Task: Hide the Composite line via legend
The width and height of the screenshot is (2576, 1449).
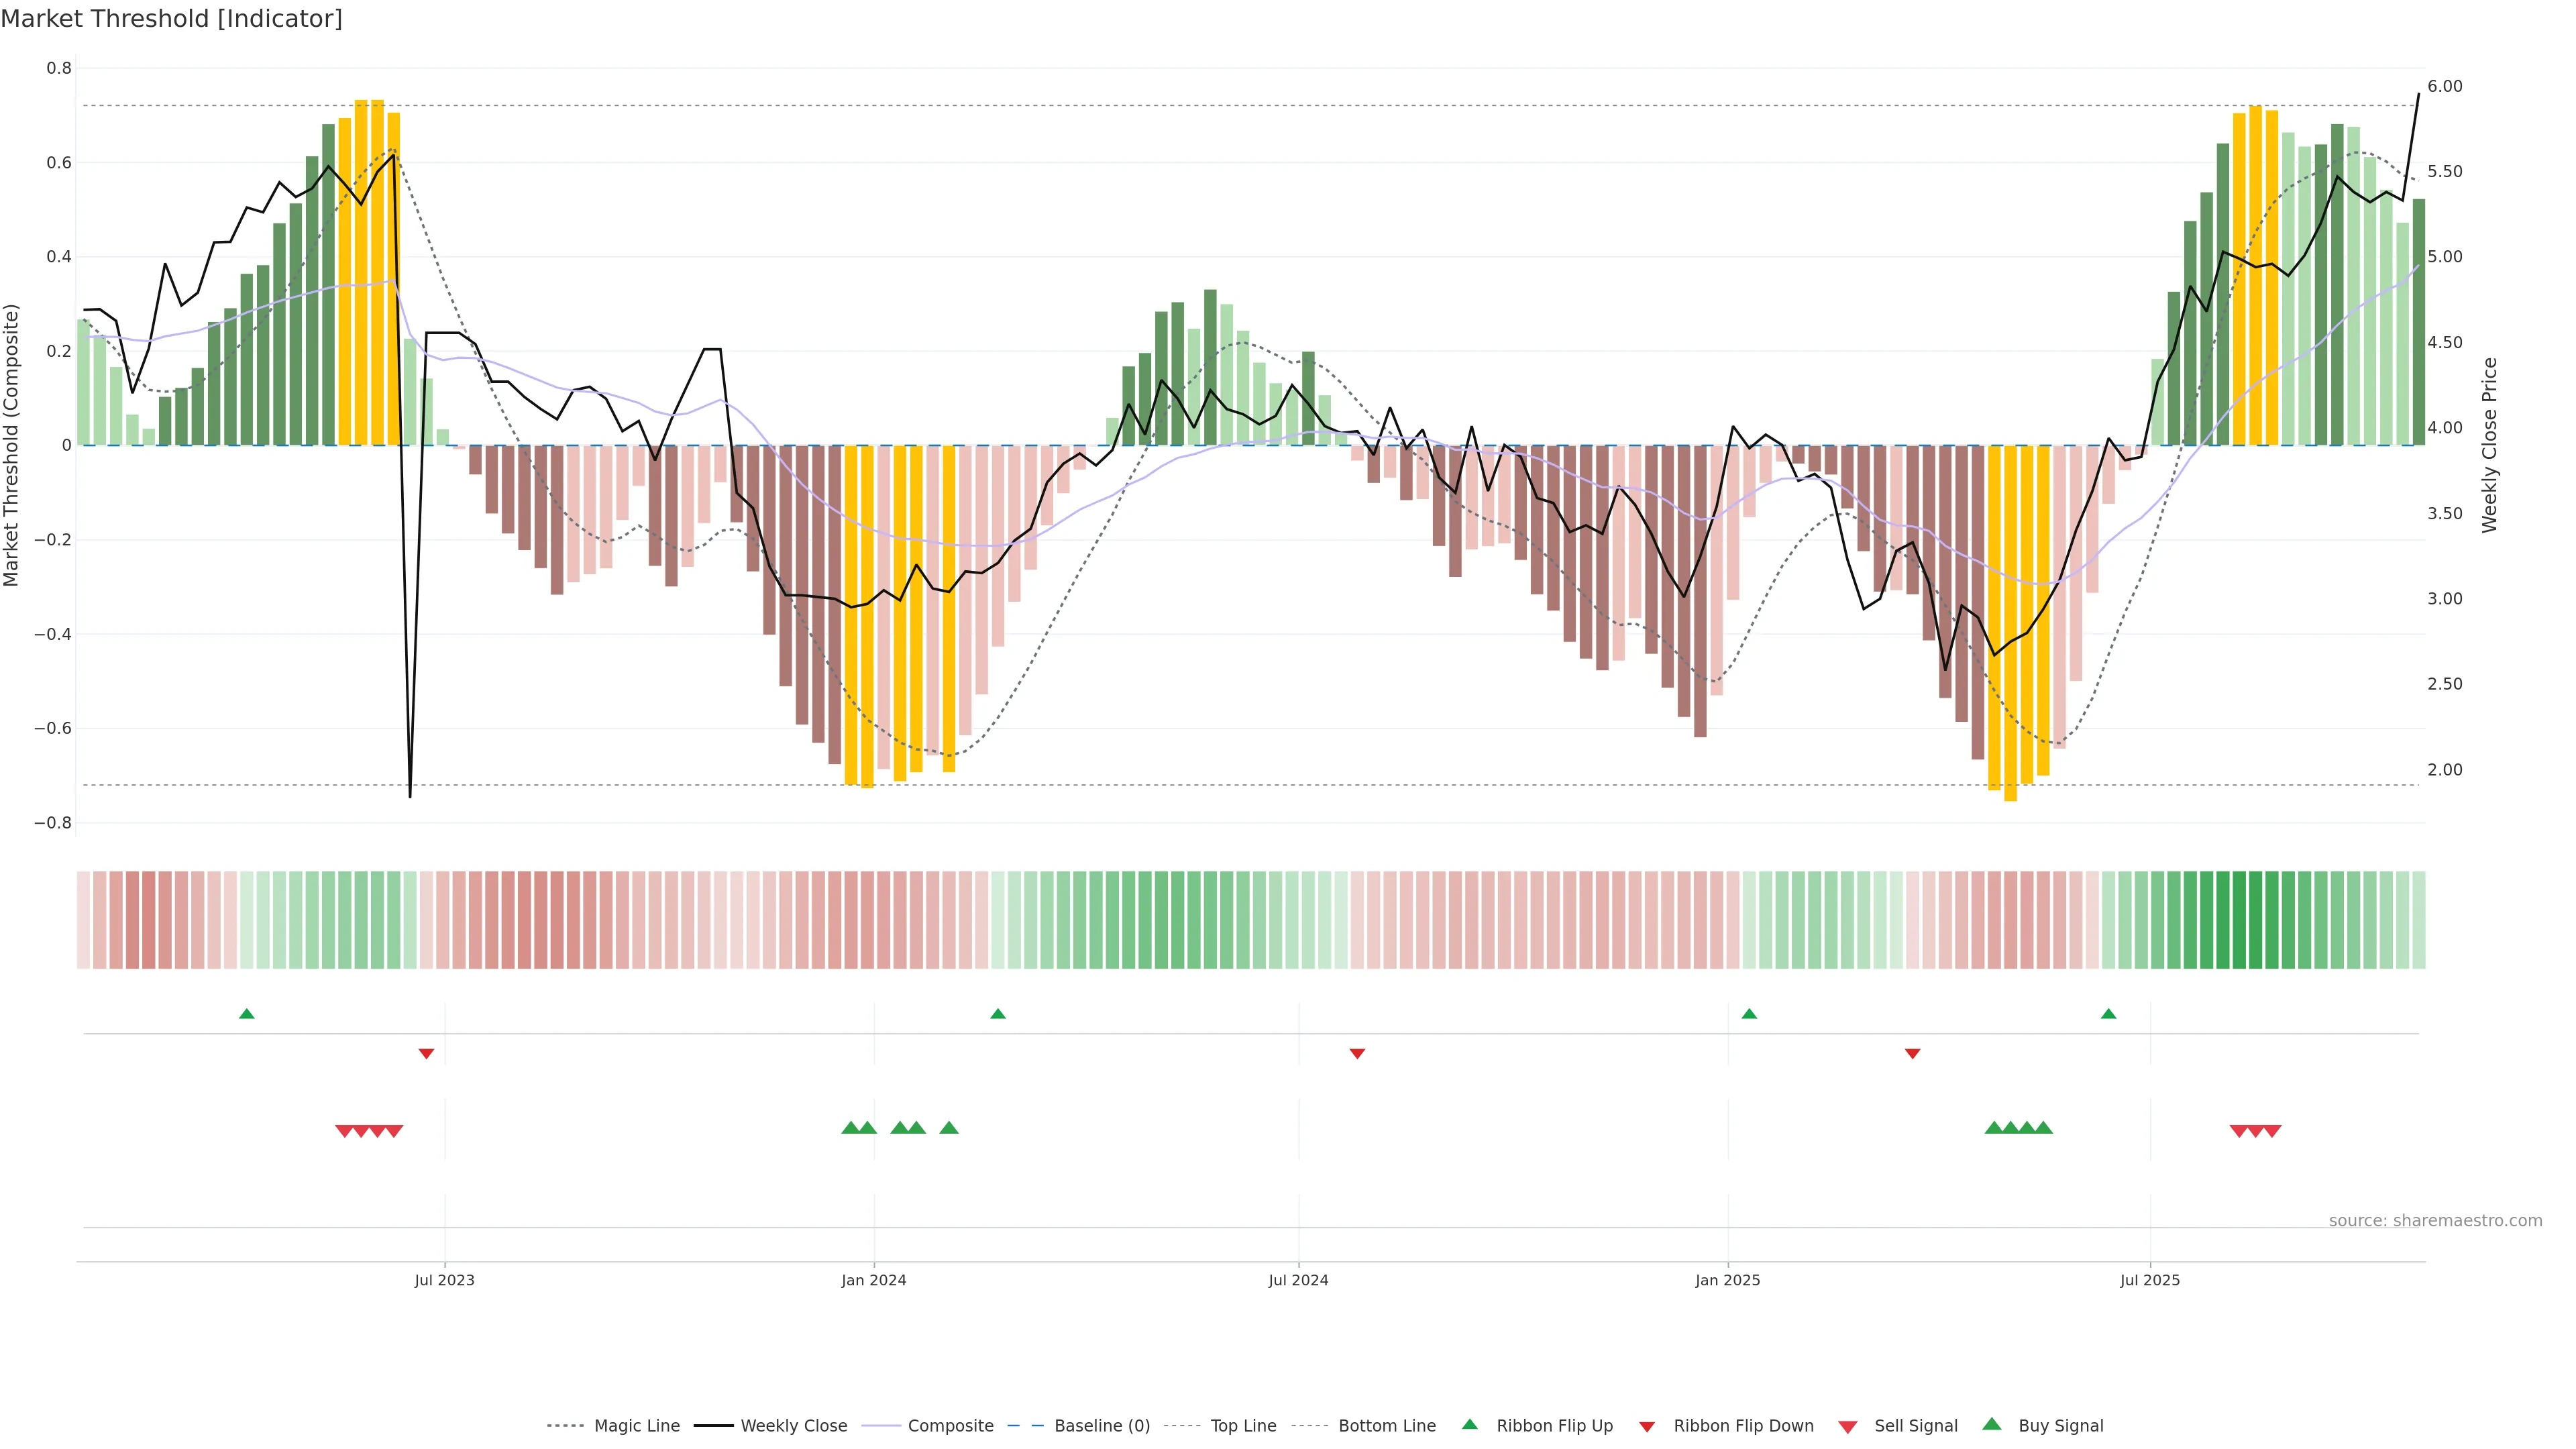Action: tap(950, 1426)
